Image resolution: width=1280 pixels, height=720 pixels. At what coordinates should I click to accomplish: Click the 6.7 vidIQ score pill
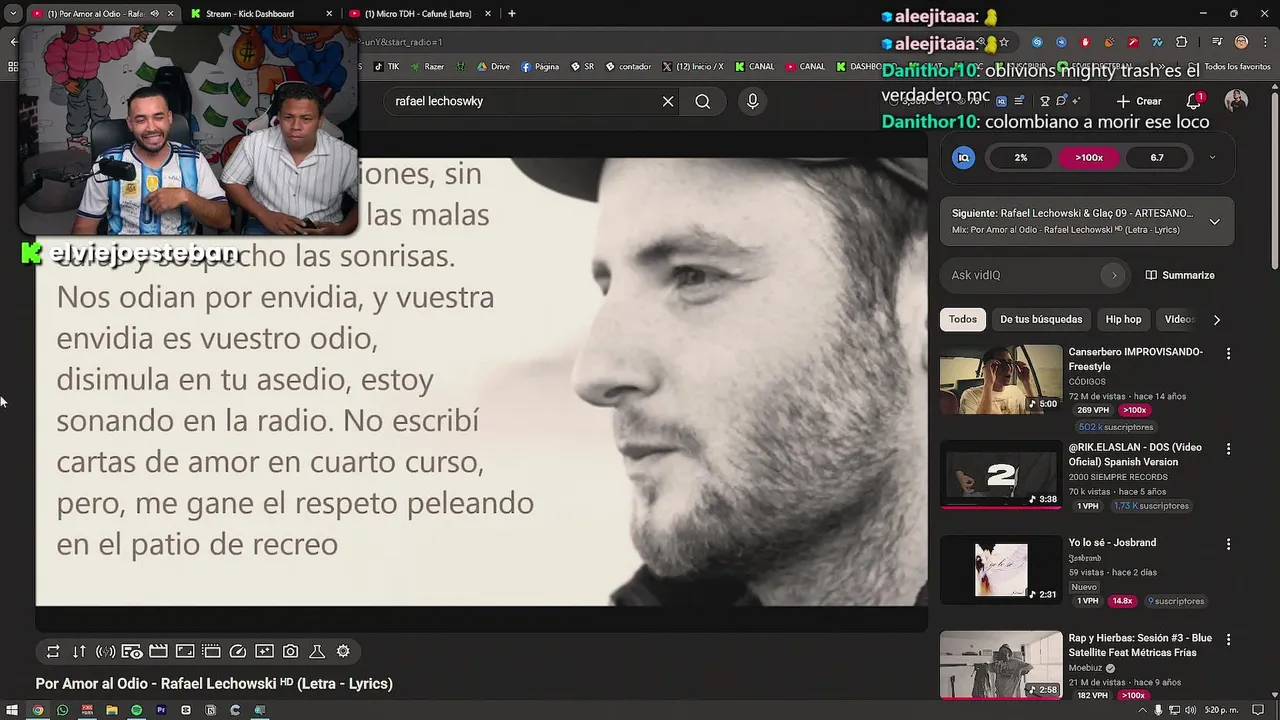coord(1157,157)
